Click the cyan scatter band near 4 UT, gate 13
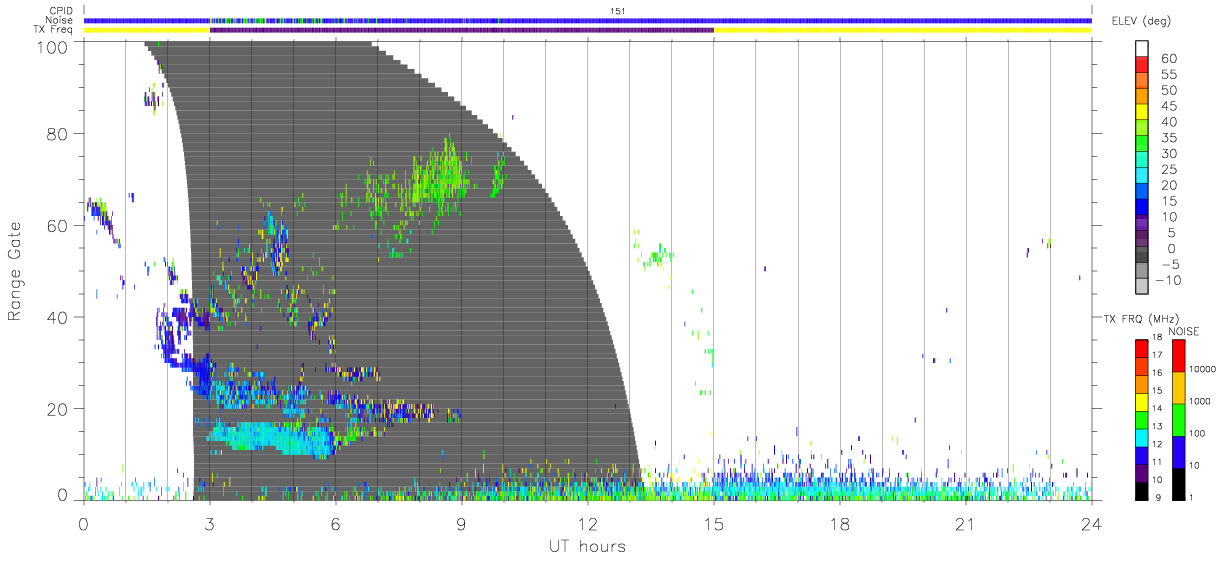This screenshot has width=1228, height=567. point(270,438)
